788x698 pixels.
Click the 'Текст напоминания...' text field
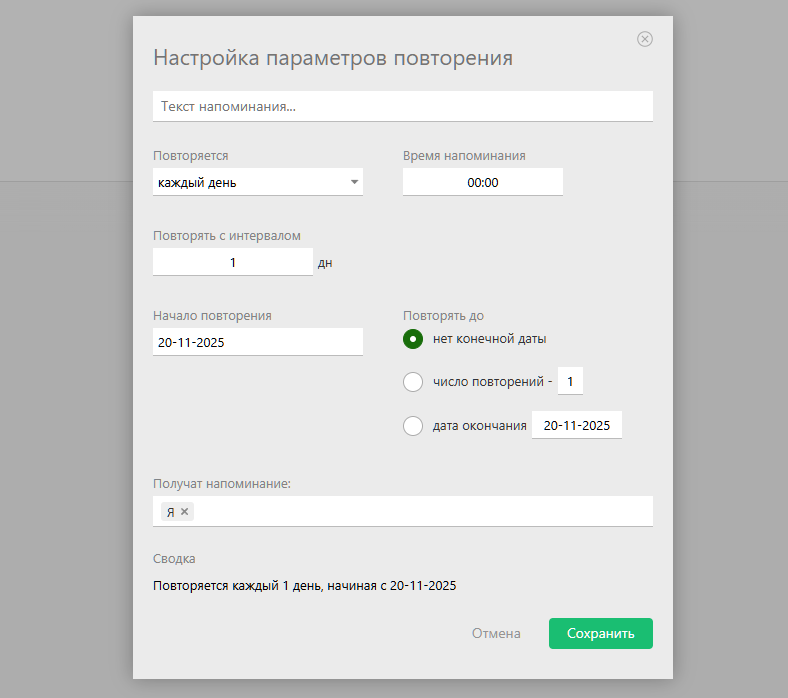403,106
